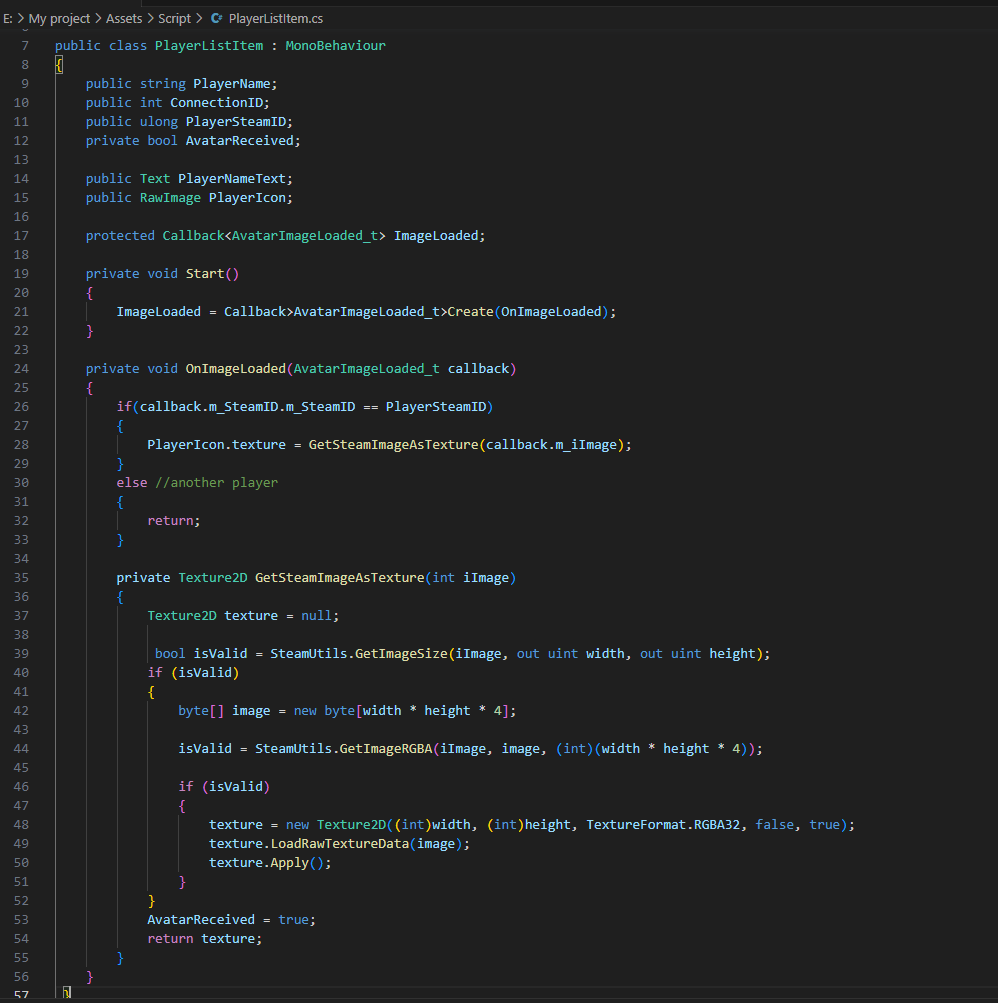998x1003 pixels.
Task: Open the "Assets" breadcrumb dropdown
Action: tap(124, 18)
